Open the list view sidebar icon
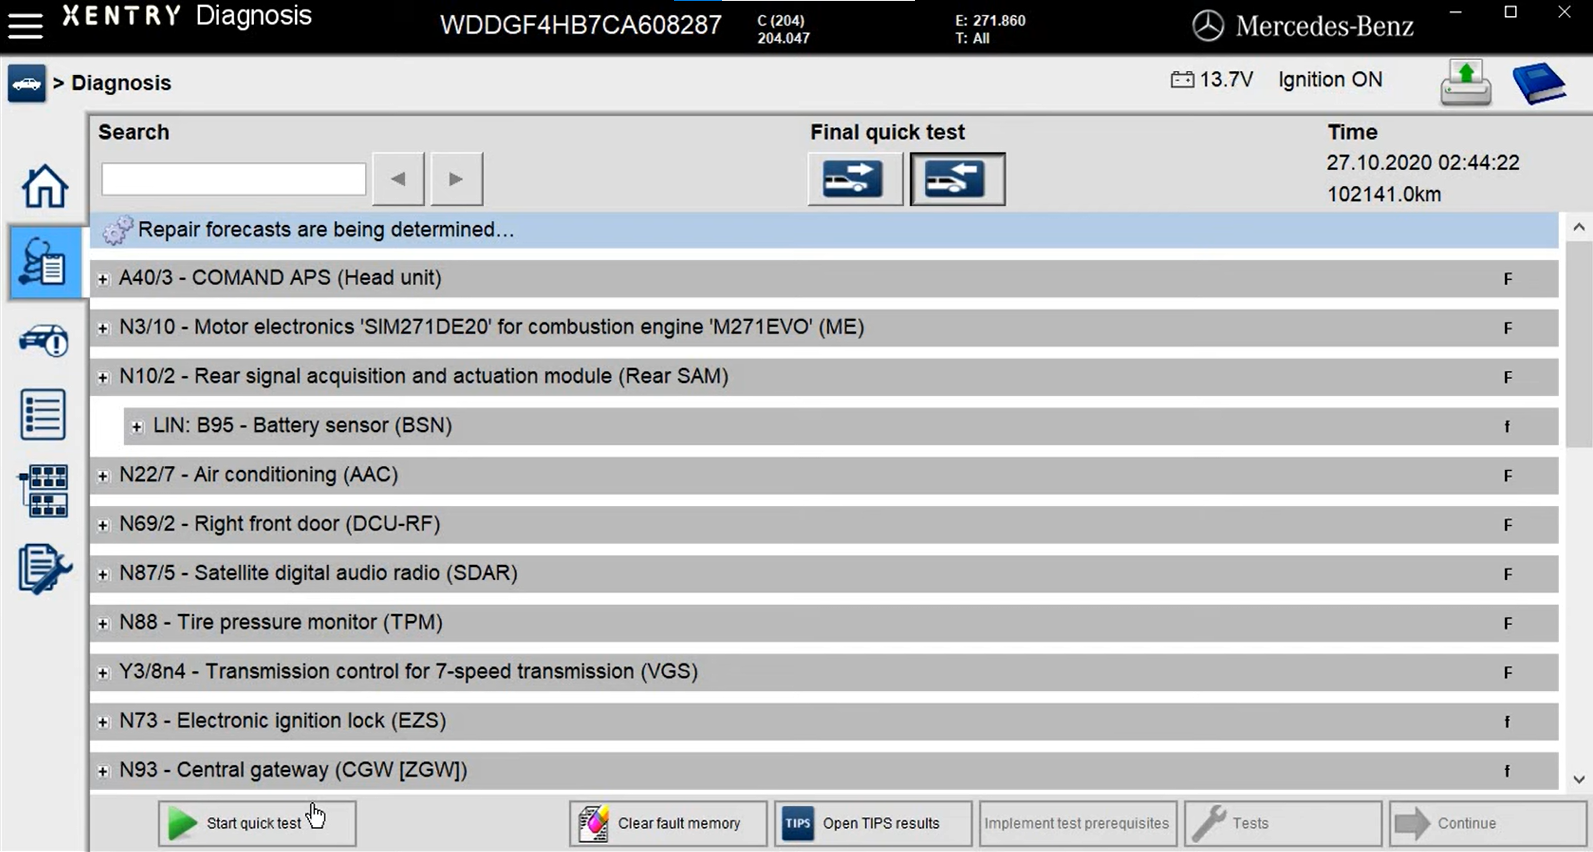Viewport: 1593px width, 852px height. click(x=43, y=415)
